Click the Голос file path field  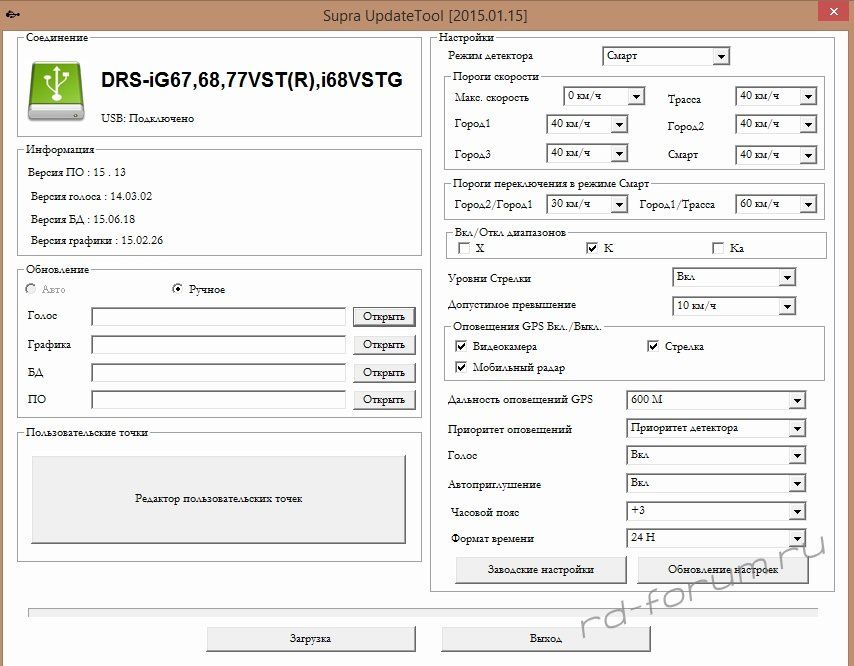coord(218,316)
